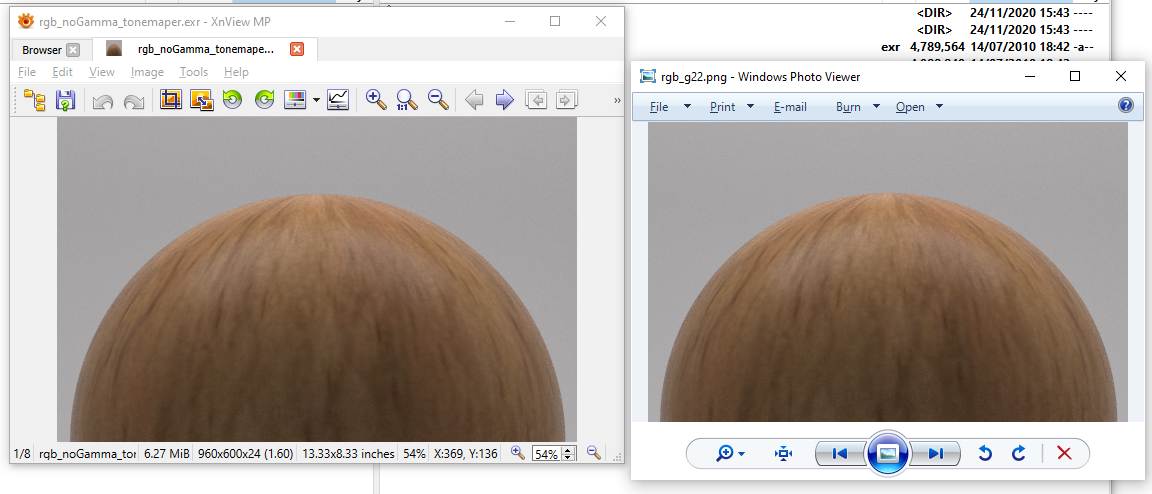
Task: Click the Save icon in XnView toolbar
Action: point(66,100)
